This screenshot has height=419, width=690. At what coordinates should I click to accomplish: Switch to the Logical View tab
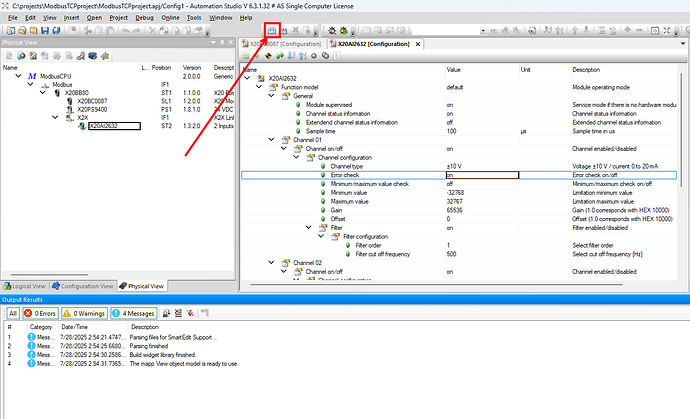tap(25, 286)
